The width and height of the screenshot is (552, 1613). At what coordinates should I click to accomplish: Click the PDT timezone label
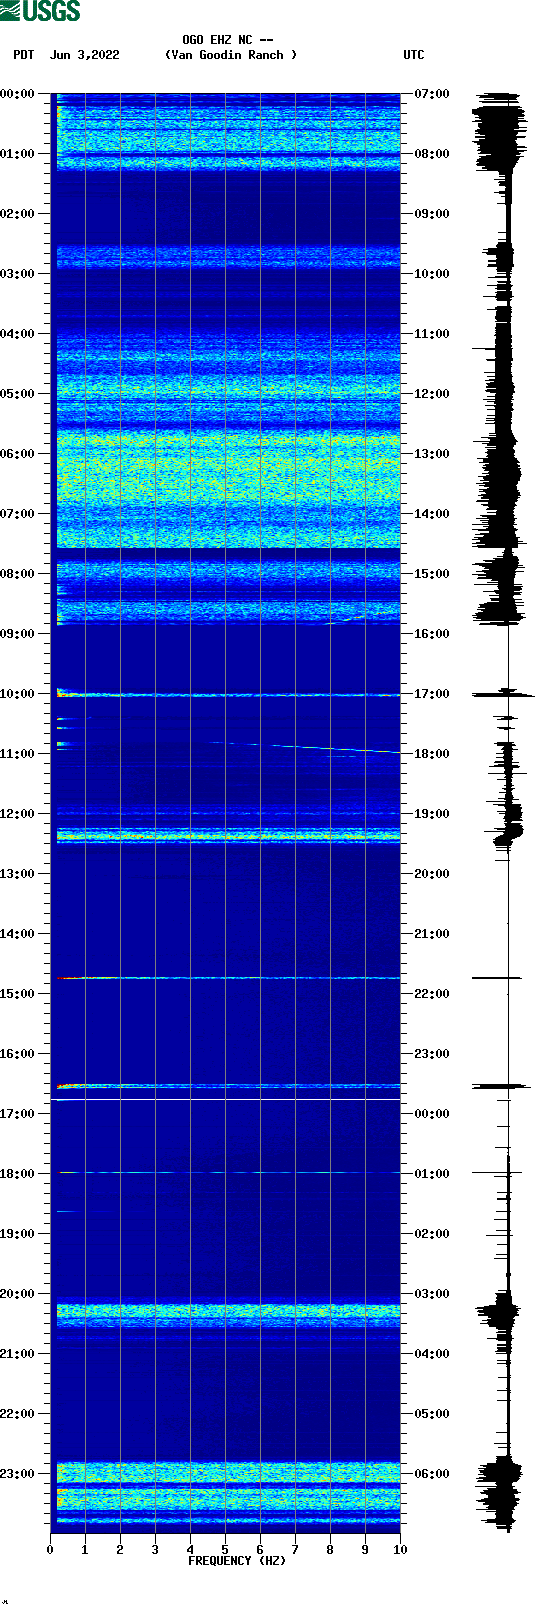(x=23, y=55)
